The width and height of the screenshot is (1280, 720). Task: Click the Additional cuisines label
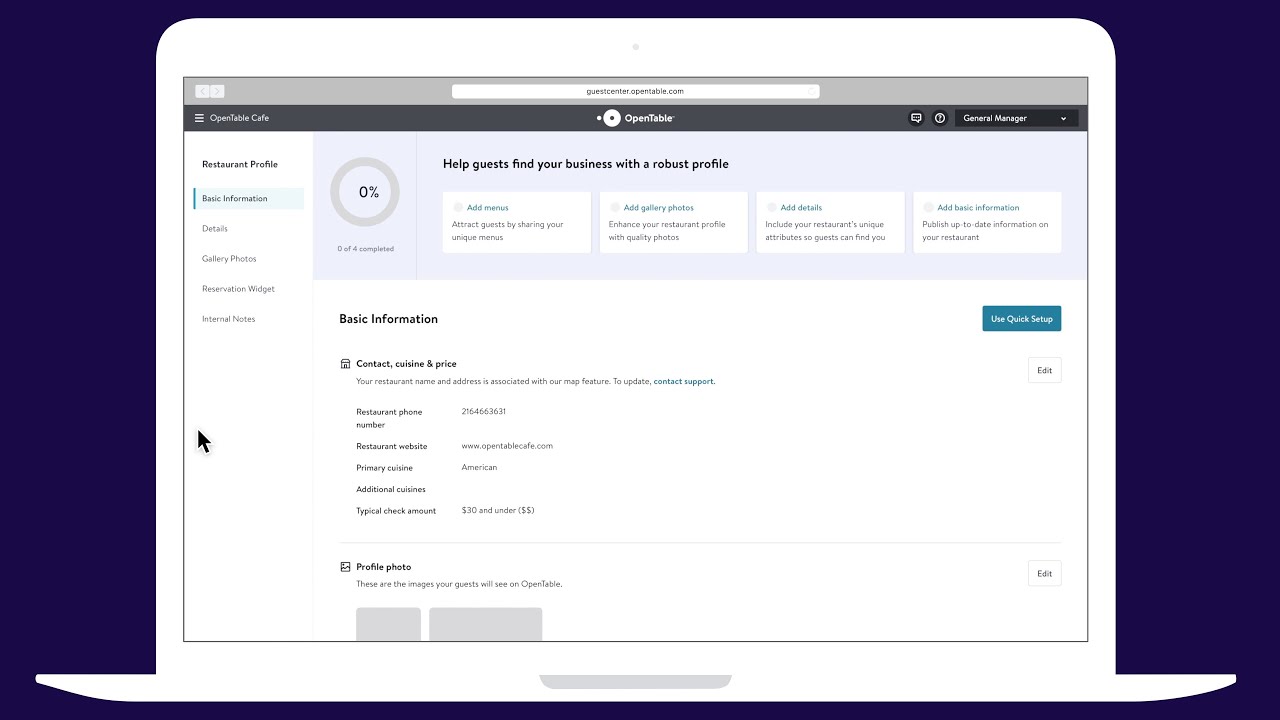[391, 490]
